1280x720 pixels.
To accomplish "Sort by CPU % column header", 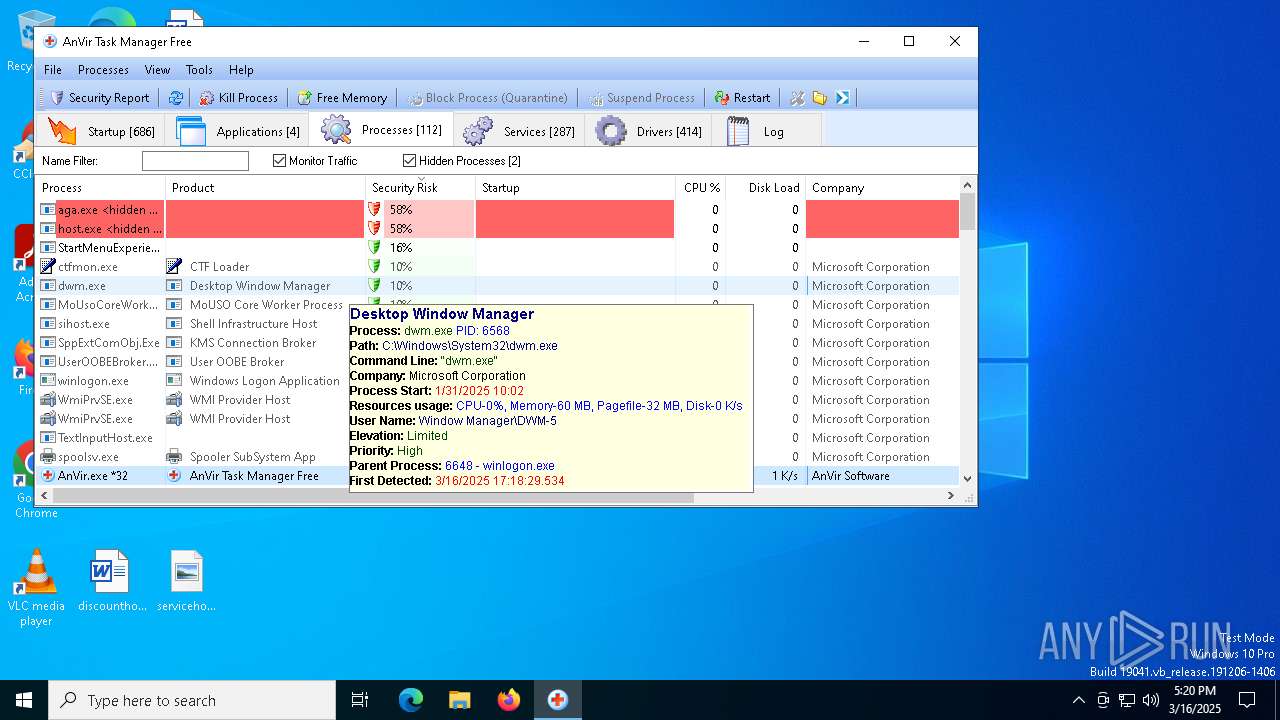I will click(700, 187).
